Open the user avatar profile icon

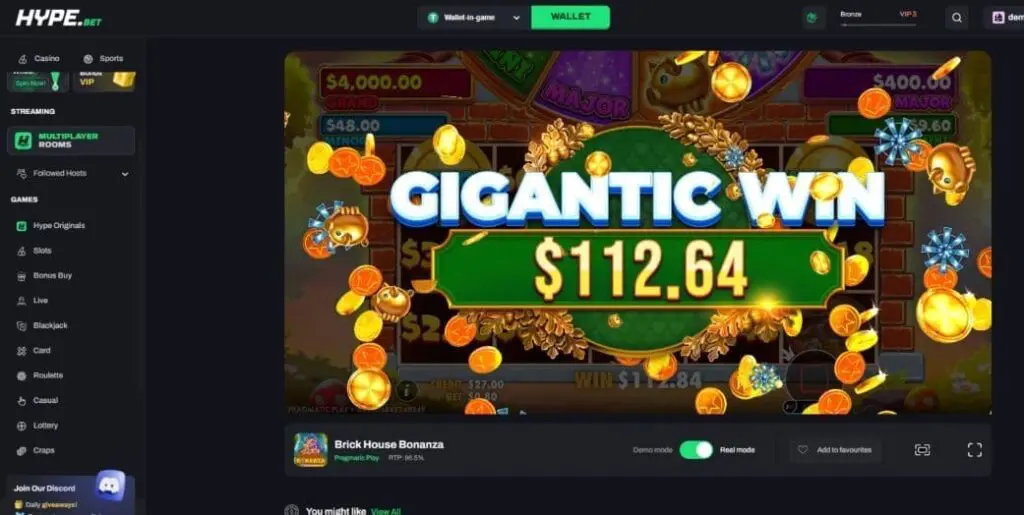999,18
